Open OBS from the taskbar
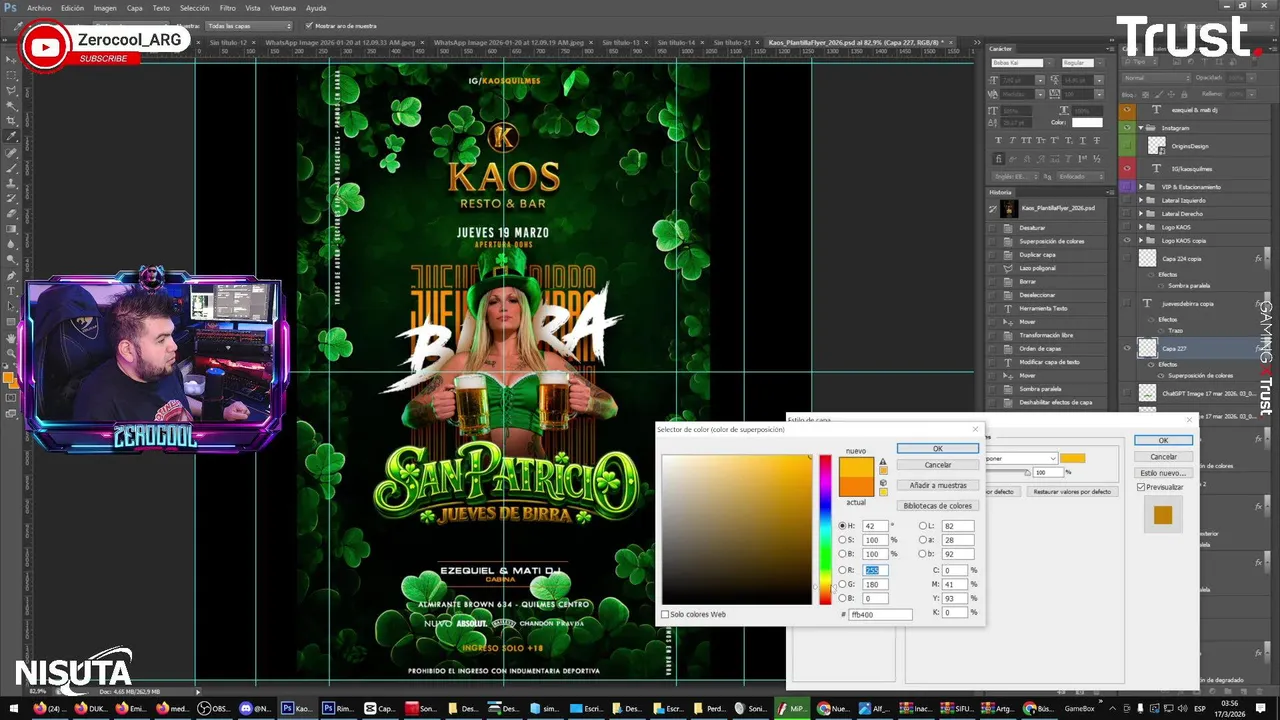Viewport: 1280px width, 720px height. pyautogui.click(x=212, y=708)
